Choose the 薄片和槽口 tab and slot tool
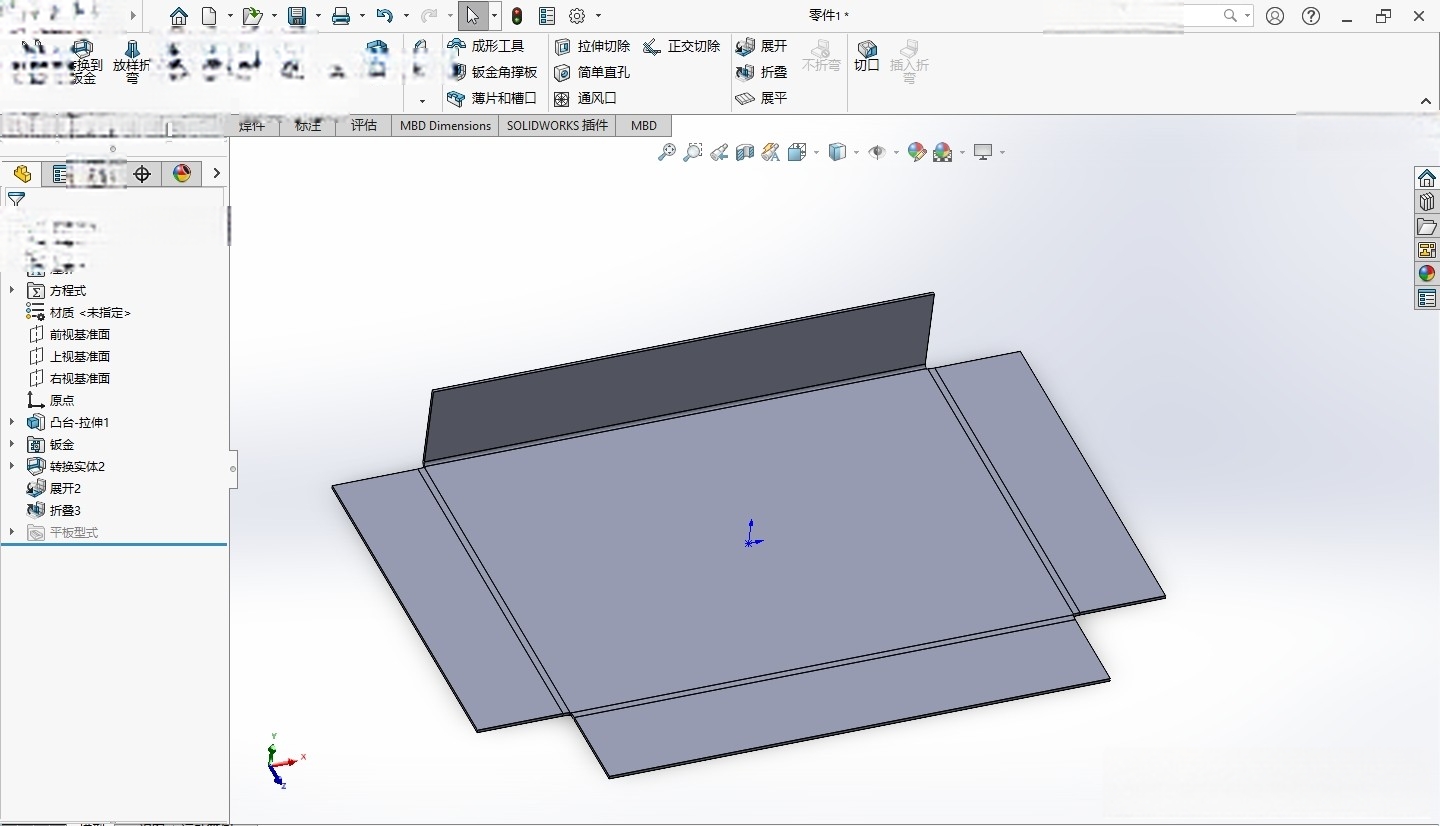The height and width of the screenshot is (826, 1440). 492,98
